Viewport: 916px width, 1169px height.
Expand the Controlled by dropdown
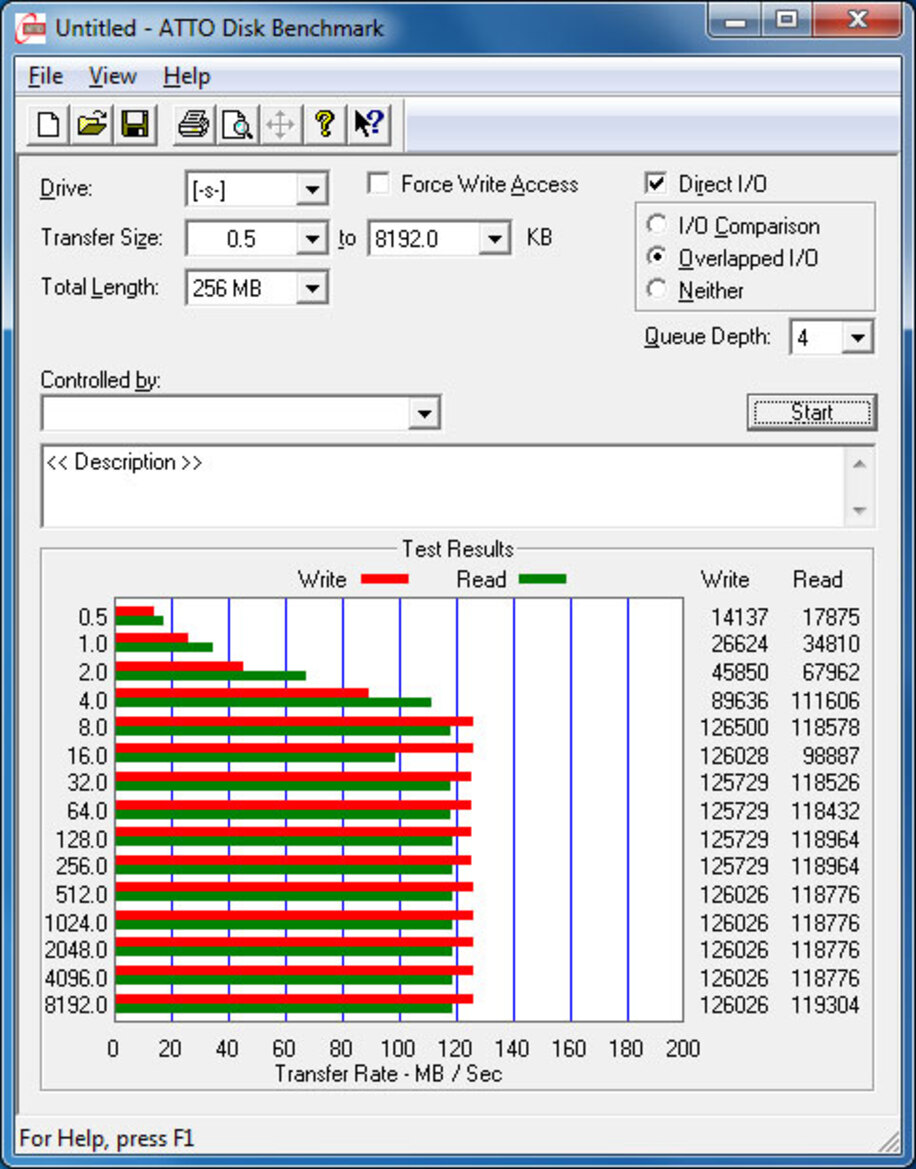click(425, 413)
